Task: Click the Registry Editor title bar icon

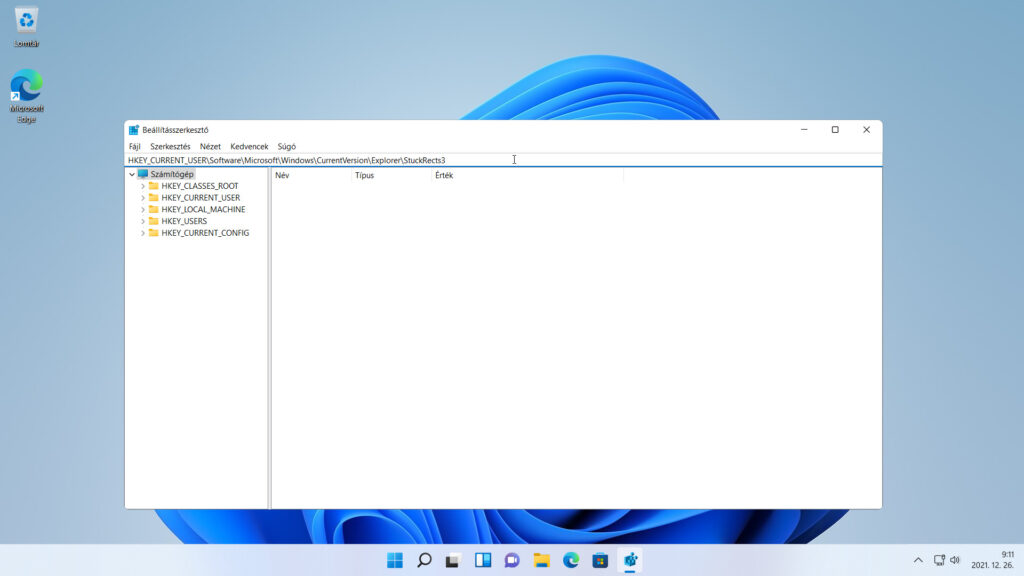Action: click(134, 130)
